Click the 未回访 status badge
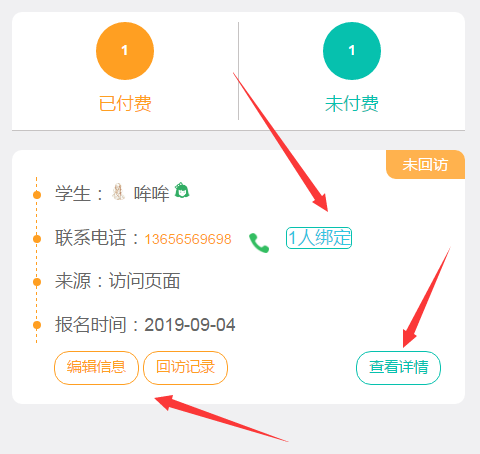 [425, 165]
